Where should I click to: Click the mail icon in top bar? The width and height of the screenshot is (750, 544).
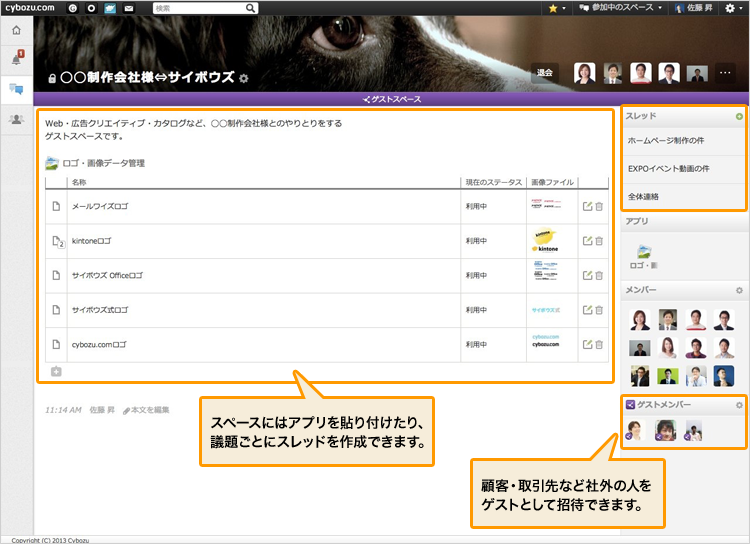(x=129, y=8)
